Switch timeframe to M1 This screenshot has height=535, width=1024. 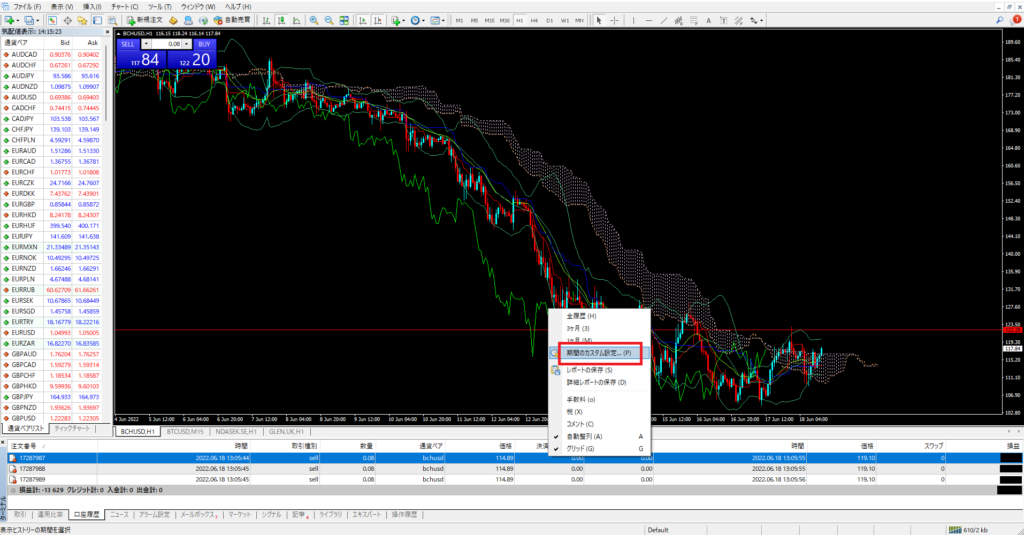[x=459, y=20]
